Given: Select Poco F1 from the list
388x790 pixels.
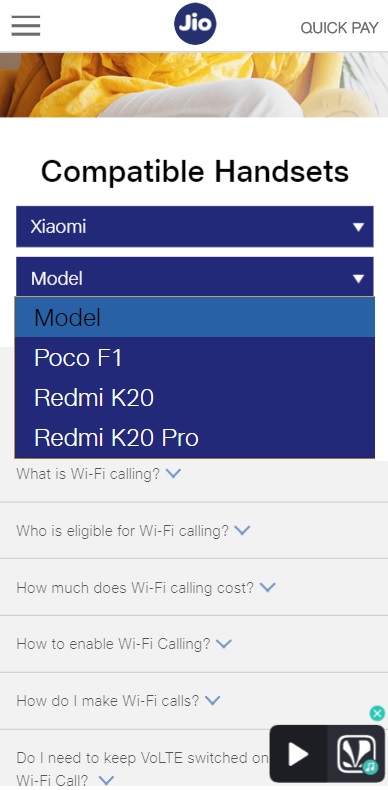Looking at the screenshot, I should pyautogui.click(x=195, y=358).
